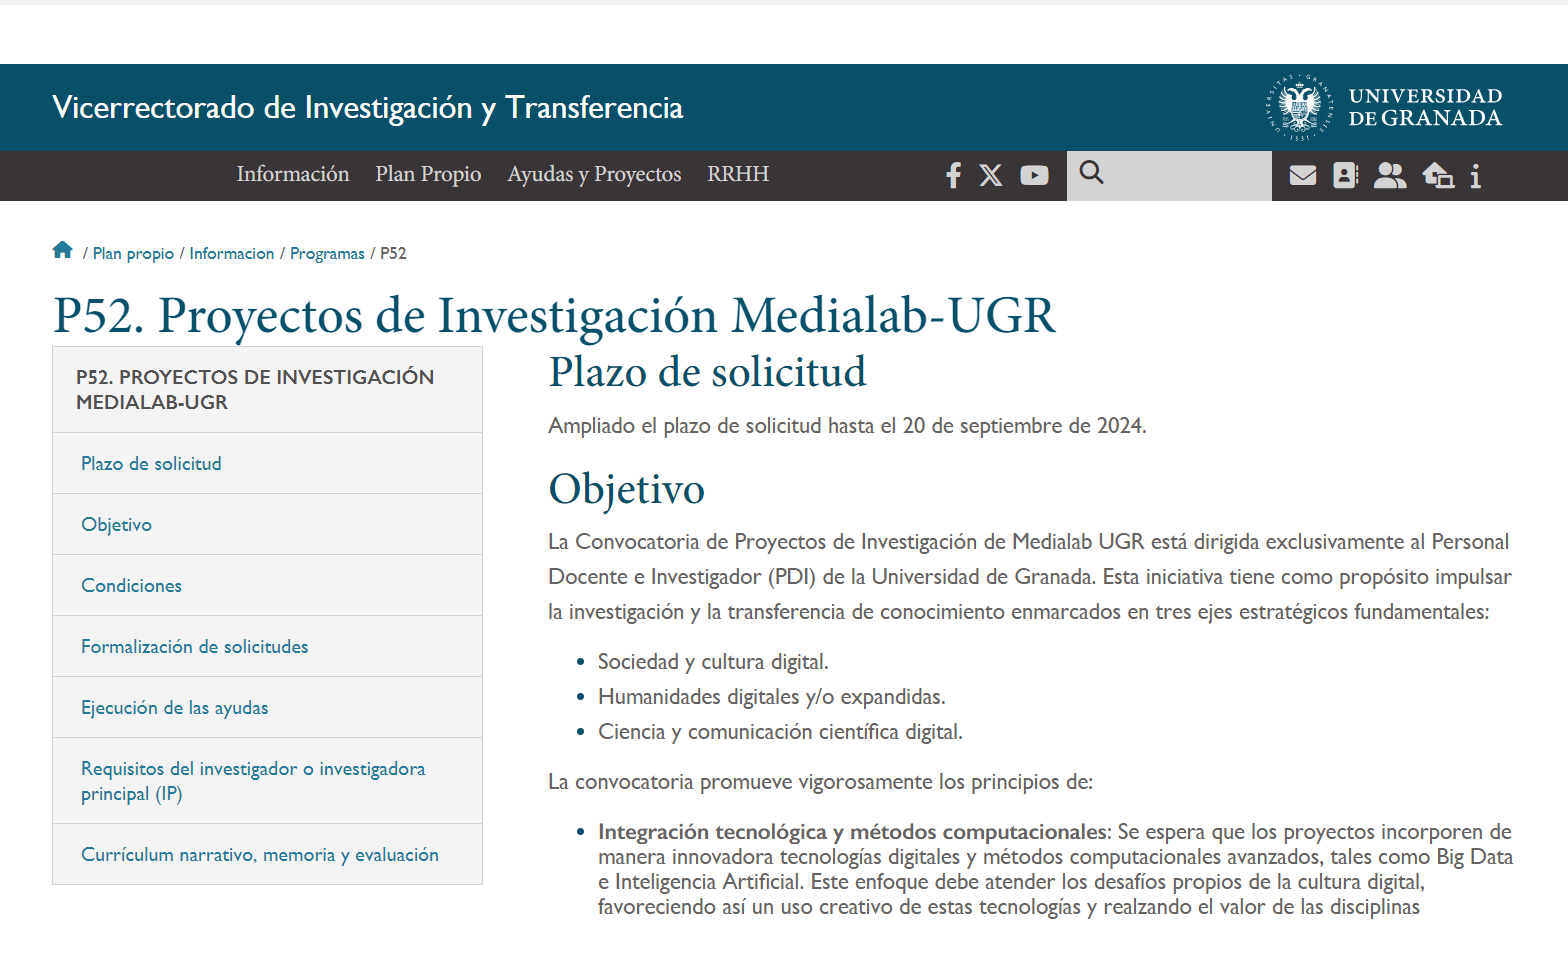Viewport: 1568px width, 956px height.
Task: Click the people group icon
Action: (1390, 176)
